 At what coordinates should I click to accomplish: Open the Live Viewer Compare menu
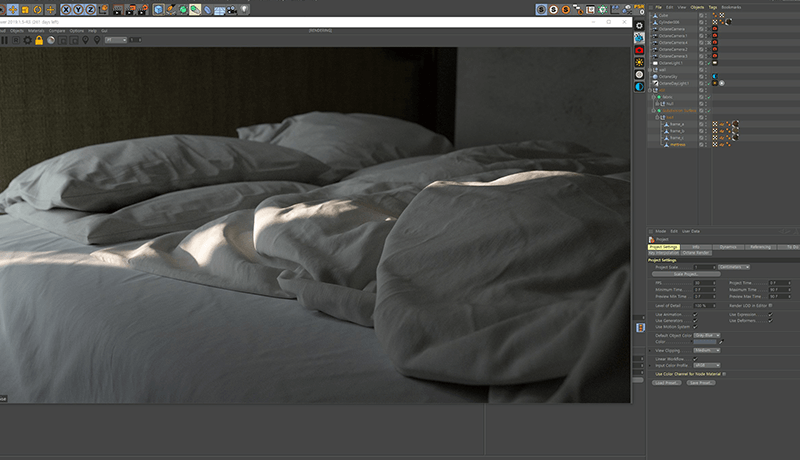point(57,31)
